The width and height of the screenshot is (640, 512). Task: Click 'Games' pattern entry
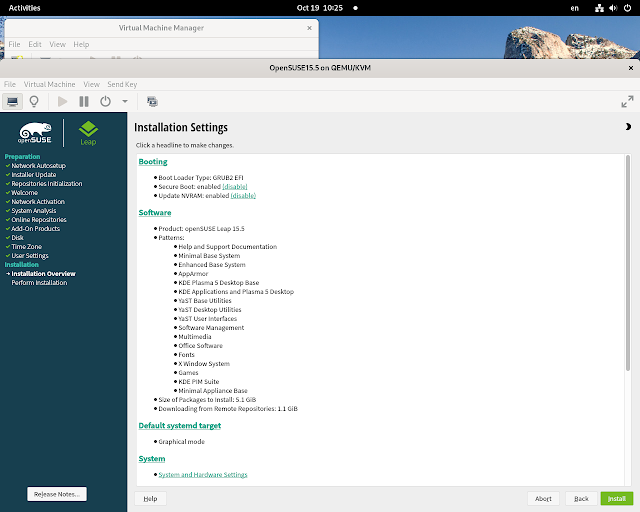(188, 372)
